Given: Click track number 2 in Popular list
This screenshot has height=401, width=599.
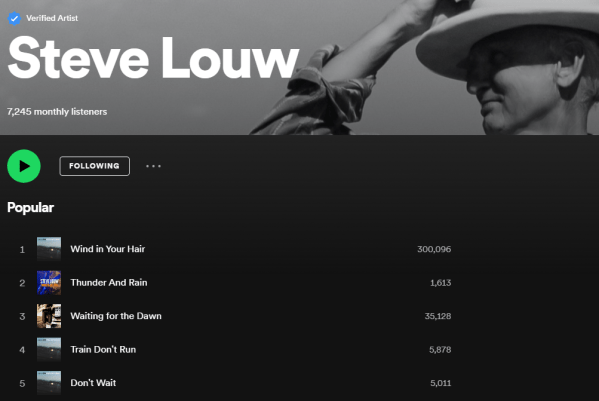Looking at the screenshot, I should click(x=22, y=283).
